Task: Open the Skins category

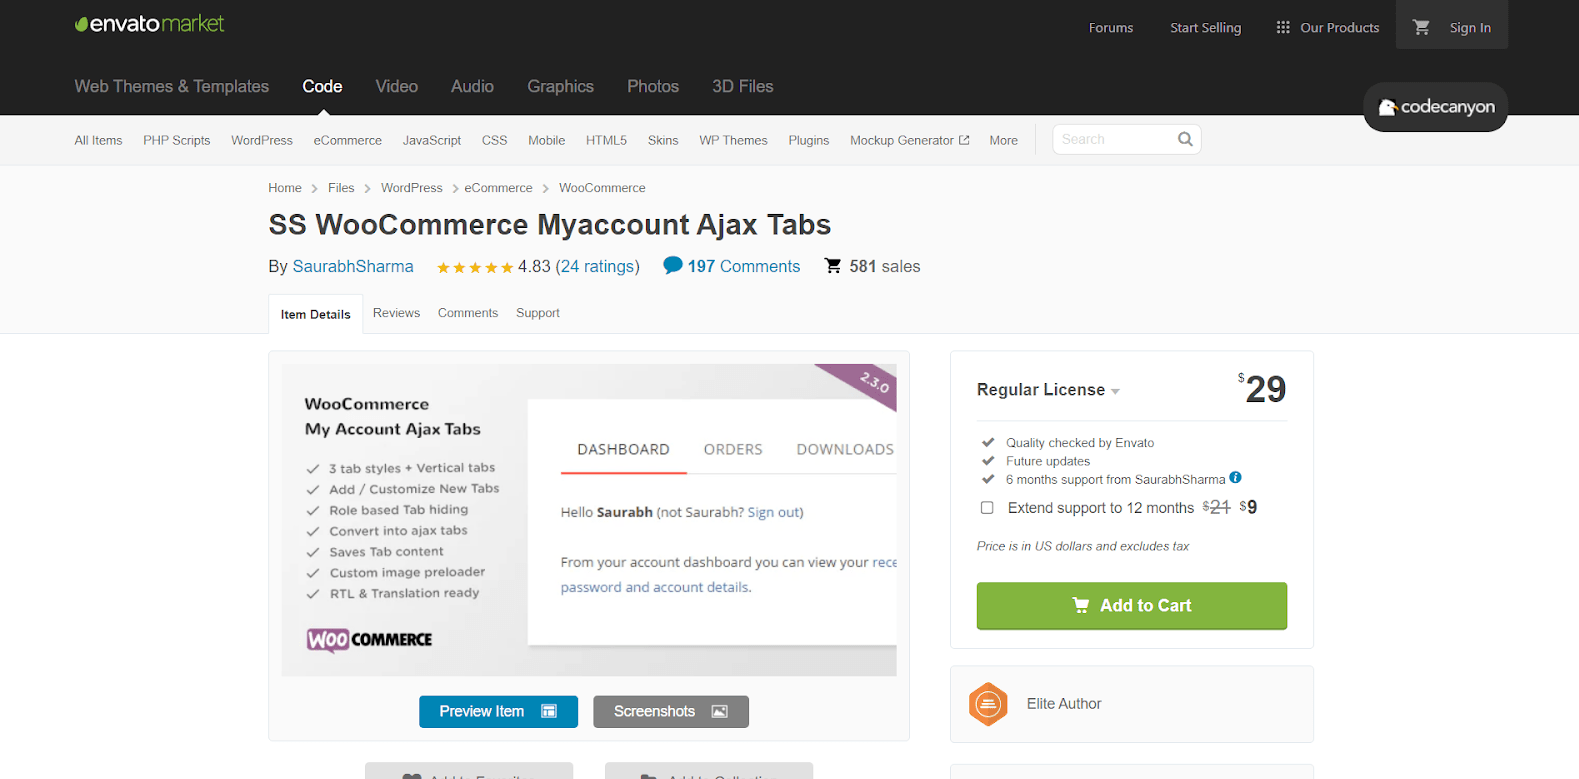Action: tap(663, 140)
